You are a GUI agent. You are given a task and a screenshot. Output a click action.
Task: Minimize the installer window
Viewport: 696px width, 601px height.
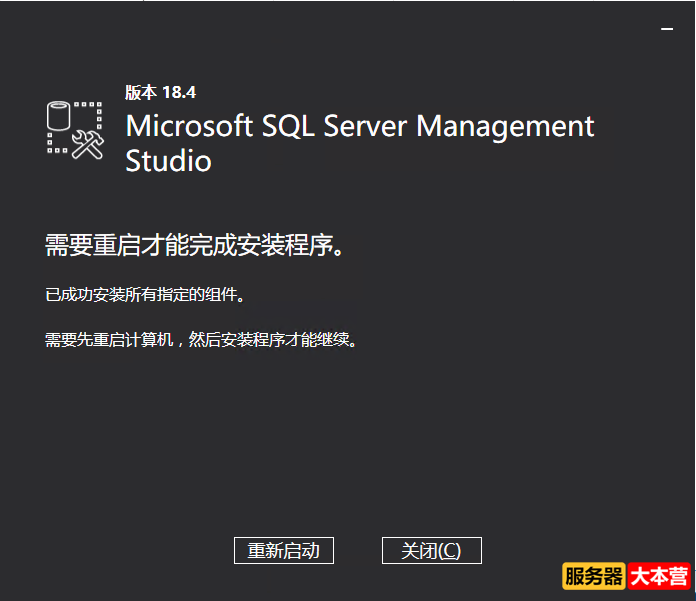pos(667,29)
